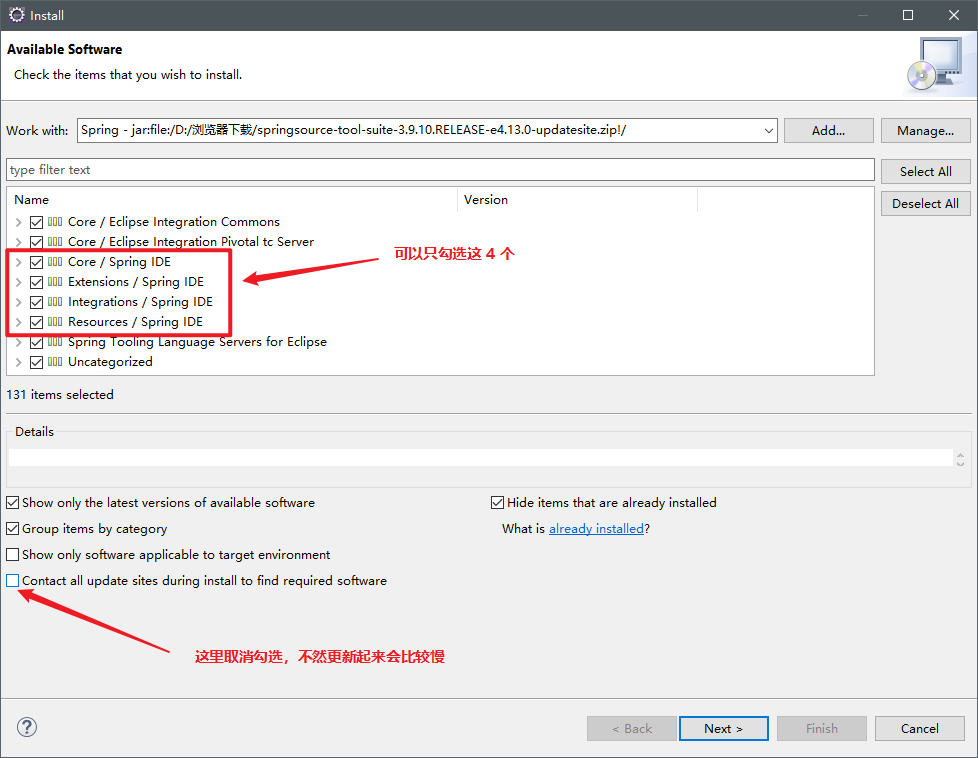Viewport: 978px width, 758px height.
Task: Click the Cancel button
Action: (919, 728)
